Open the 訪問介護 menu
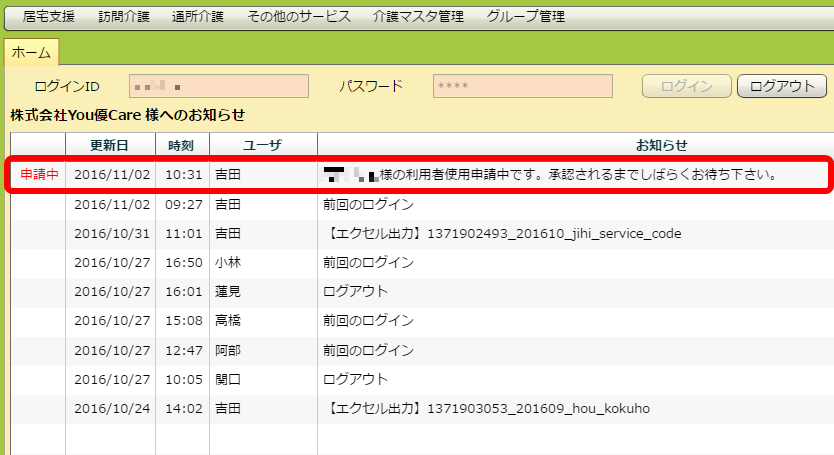 [x=123, y=17]
